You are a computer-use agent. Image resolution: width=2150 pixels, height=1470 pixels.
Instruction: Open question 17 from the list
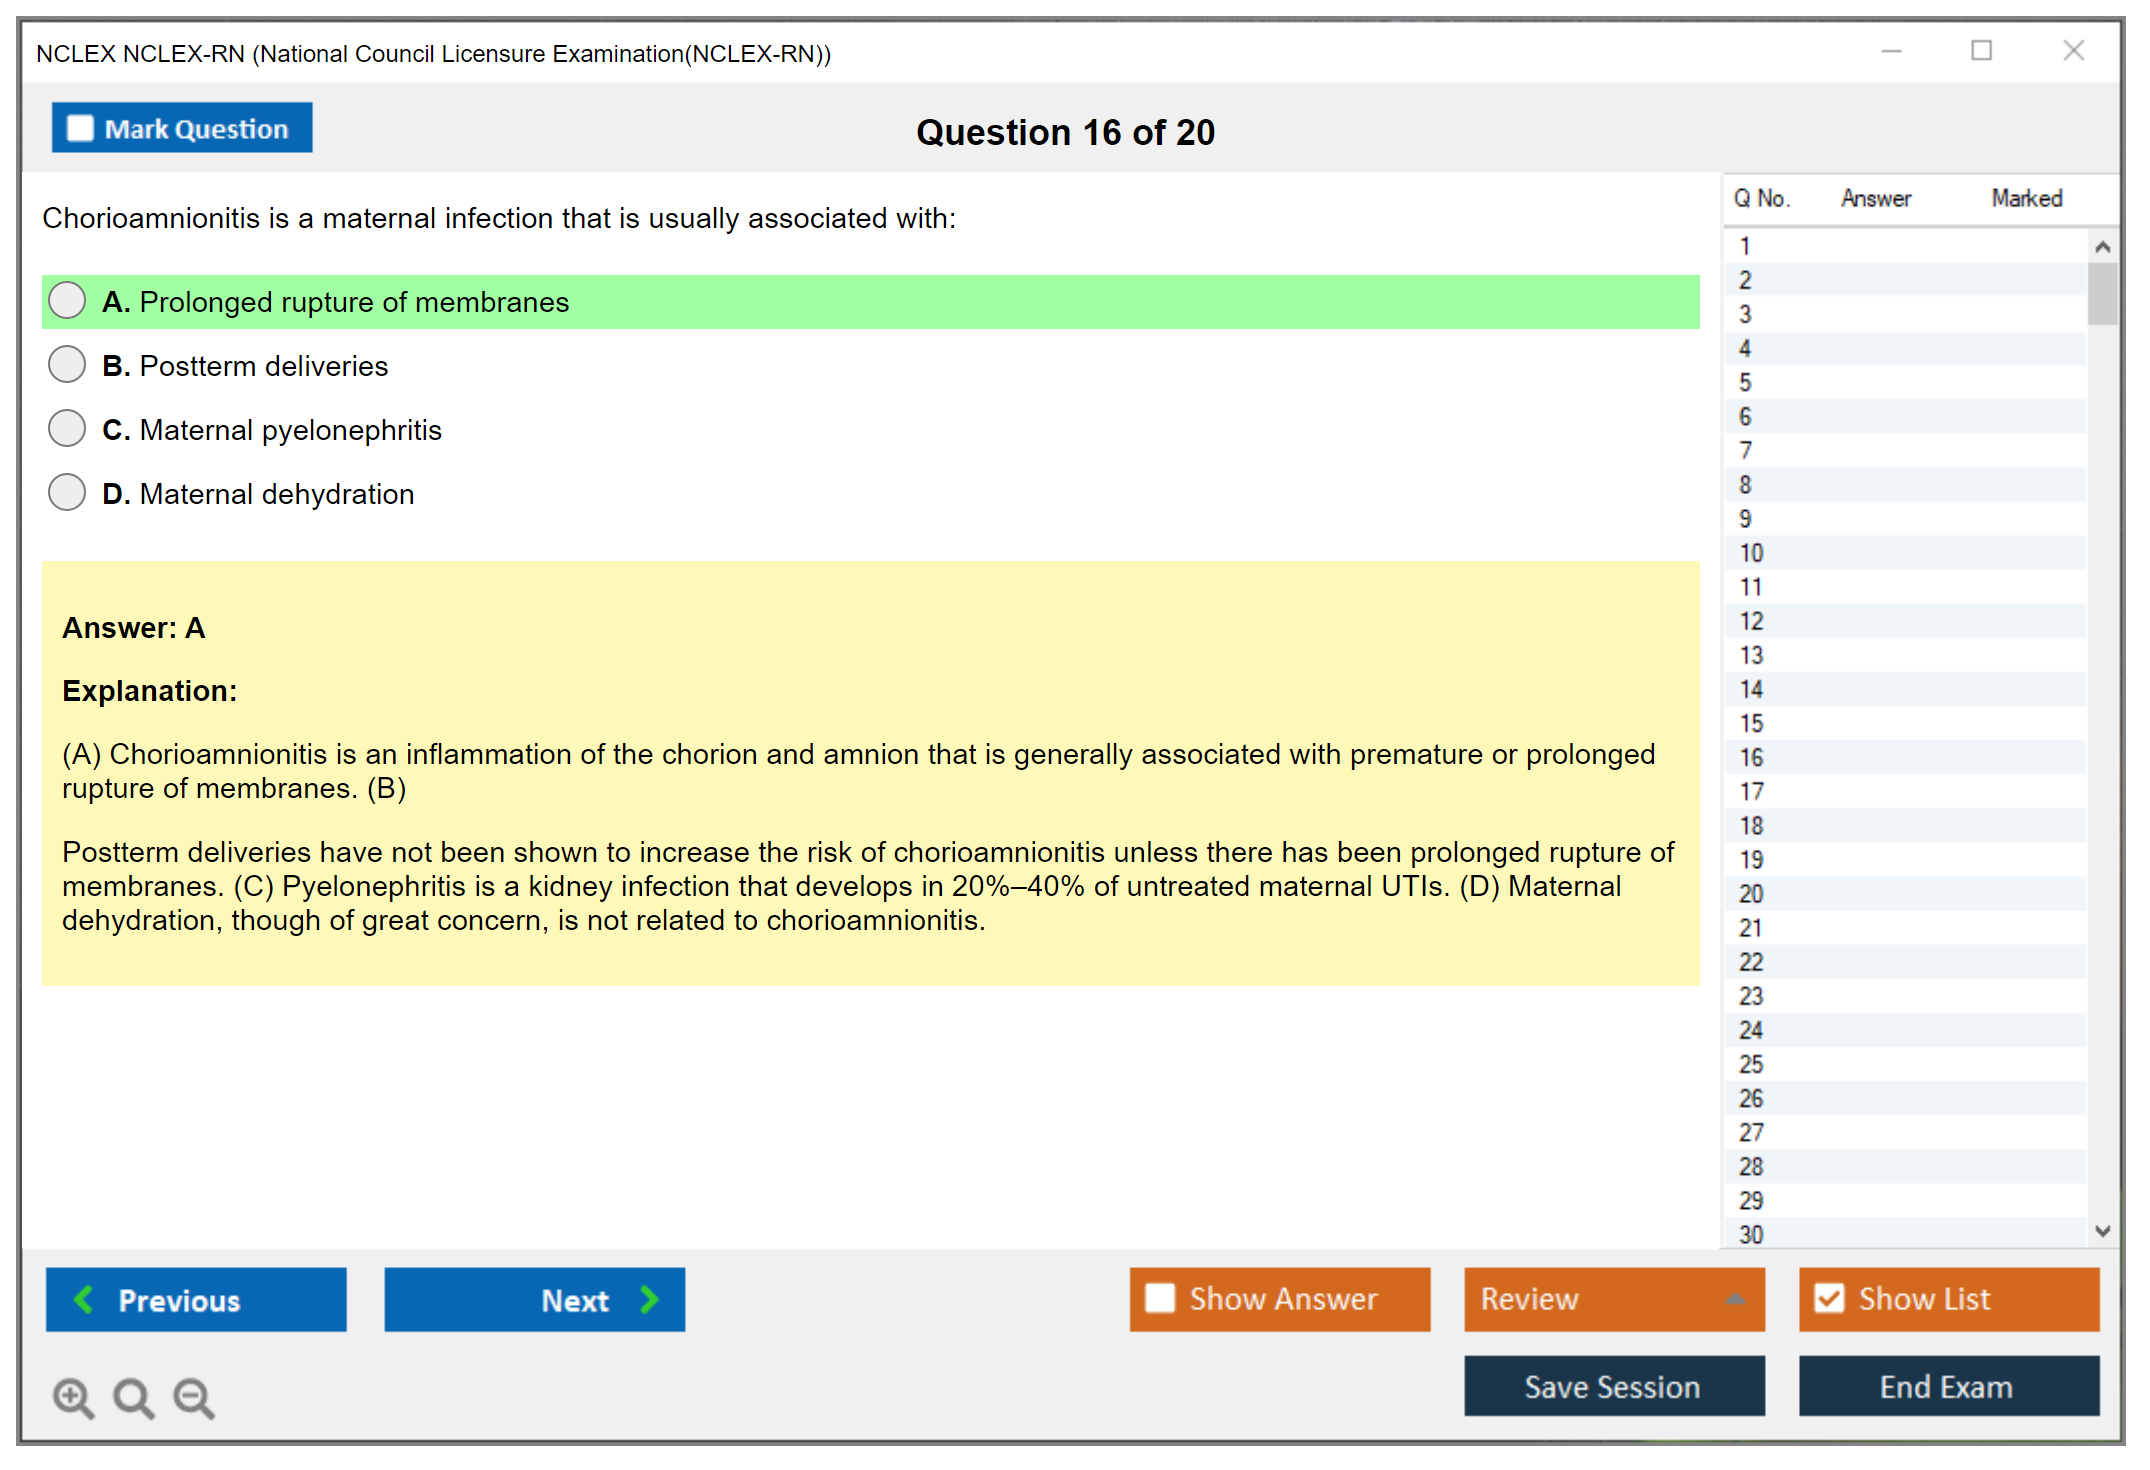1751,791
